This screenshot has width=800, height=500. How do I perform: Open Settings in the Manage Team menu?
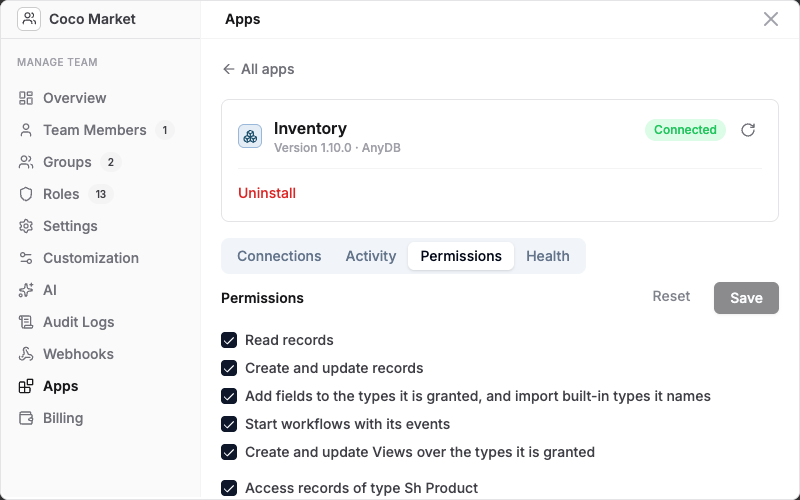tap(70, 226)
